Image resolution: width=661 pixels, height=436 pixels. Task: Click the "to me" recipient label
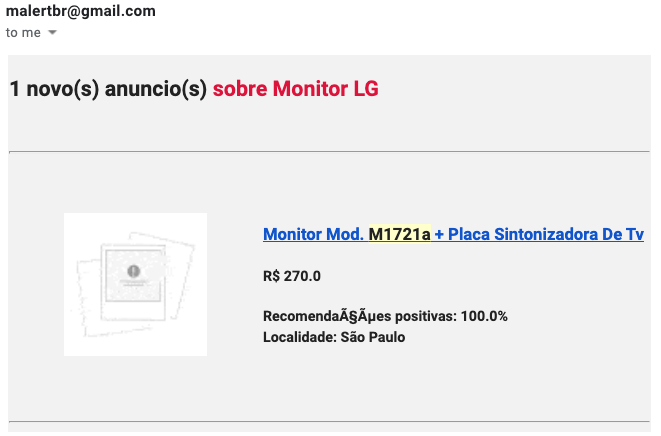click(23, 33)
